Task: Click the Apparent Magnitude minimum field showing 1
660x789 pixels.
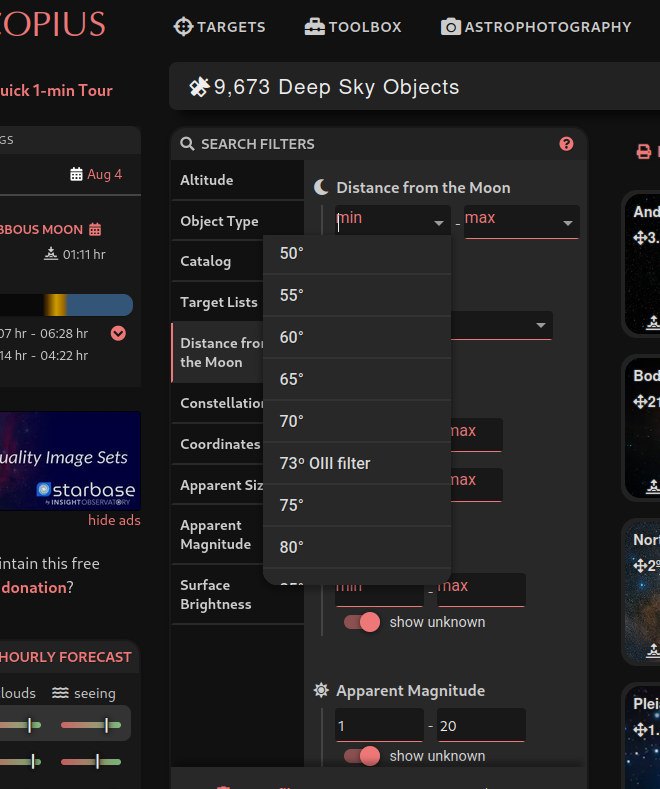Action: point(379,725)
